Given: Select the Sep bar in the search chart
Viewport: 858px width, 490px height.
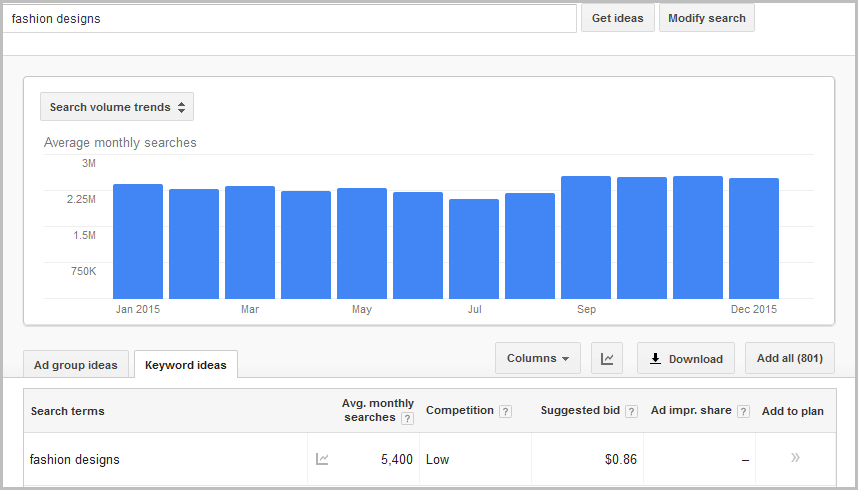Looking at the screenshot, I should pyautogui.click(x=586, y=237).
